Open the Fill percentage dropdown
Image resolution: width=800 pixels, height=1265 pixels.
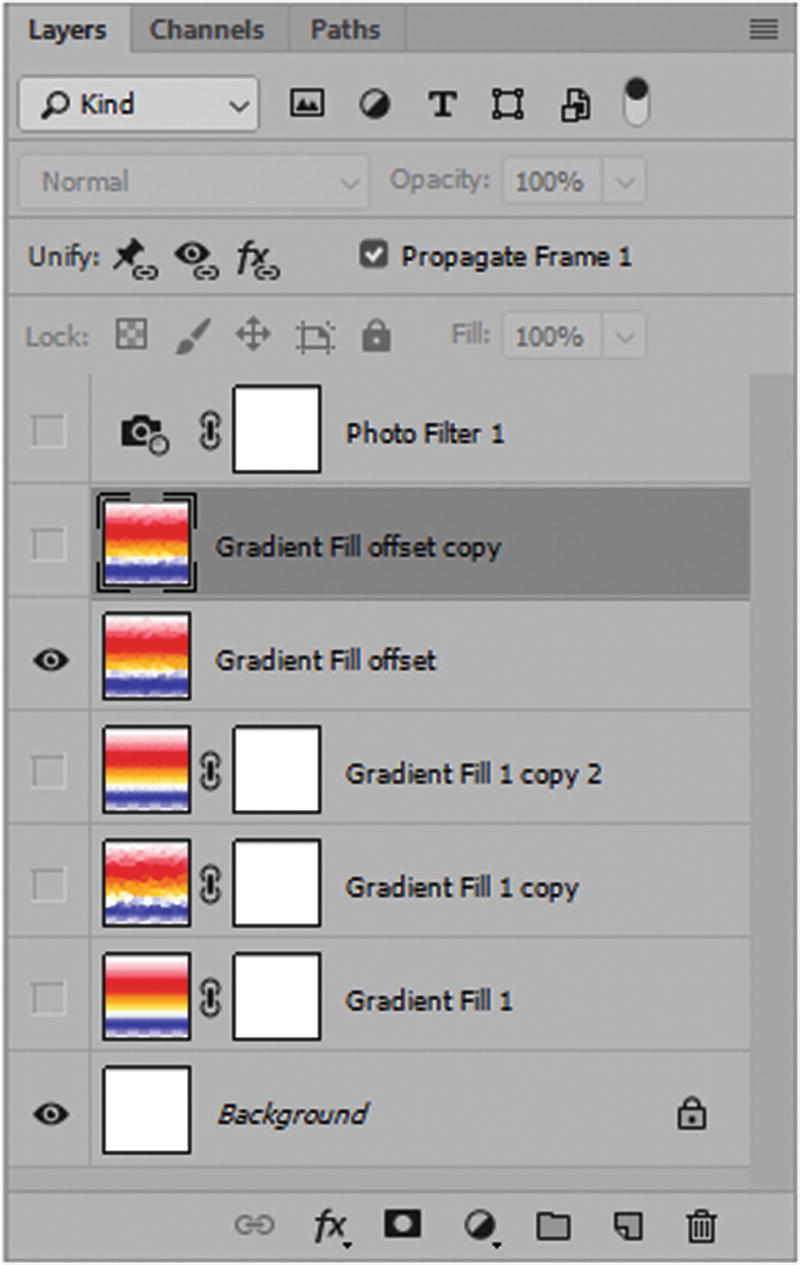click(627, 336)
